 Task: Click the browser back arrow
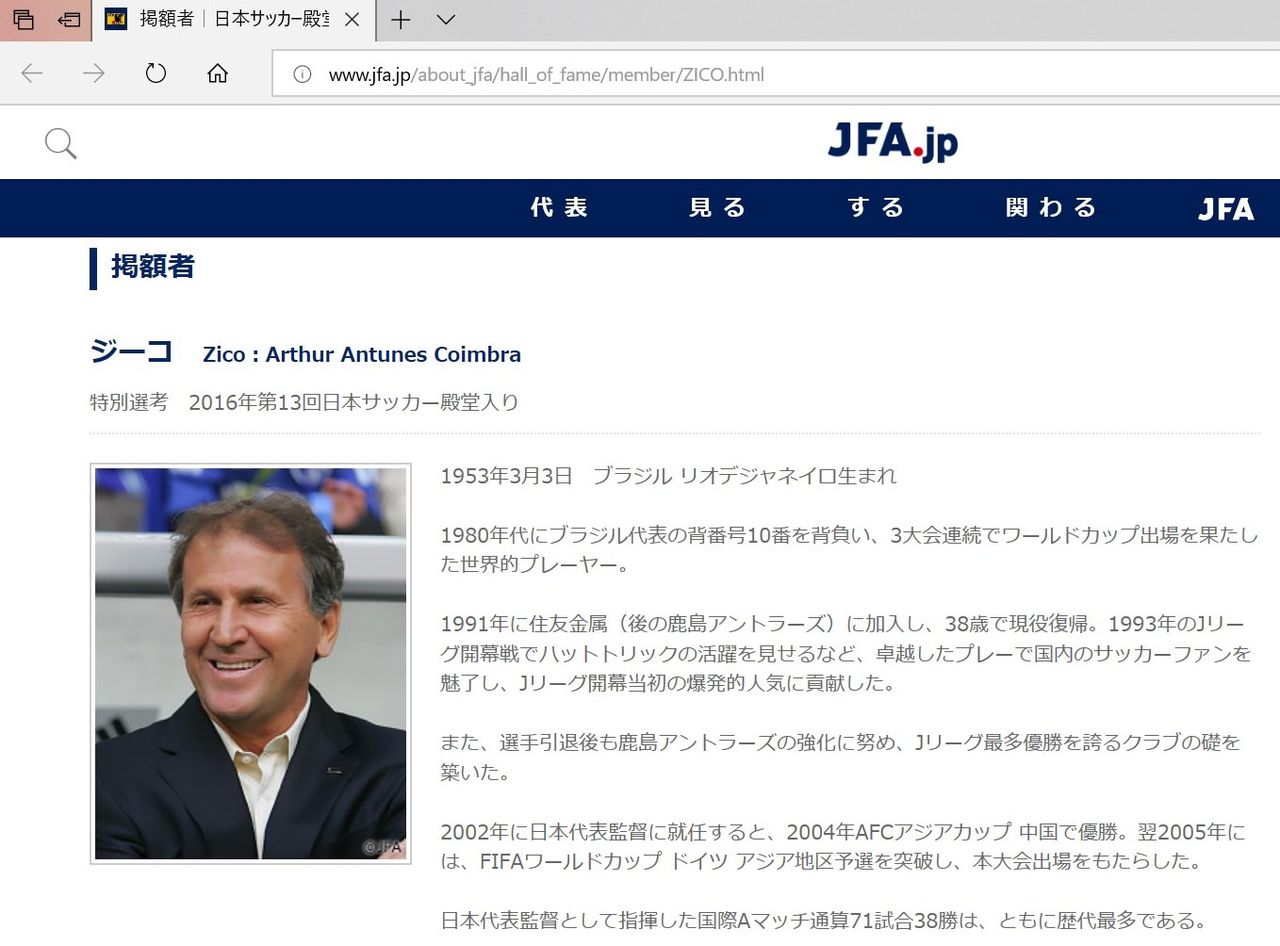pyautogui.click(x=32, y=73)
